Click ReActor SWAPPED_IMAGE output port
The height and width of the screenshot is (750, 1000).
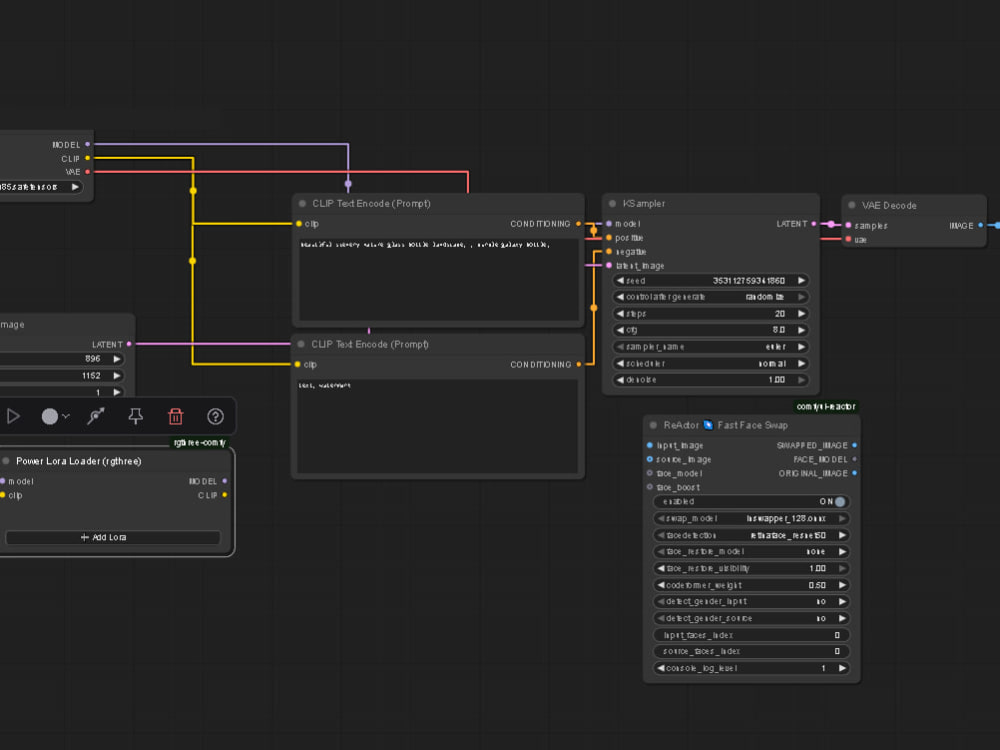click(x=855, y=445)
